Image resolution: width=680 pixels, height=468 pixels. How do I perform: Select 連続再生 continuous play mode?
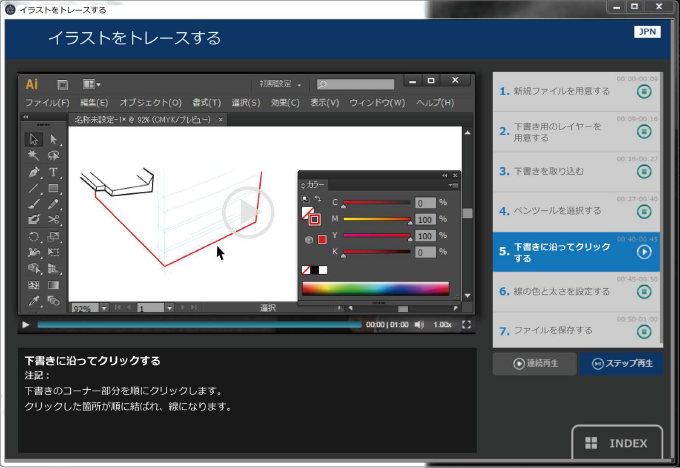tap(535, 363)
